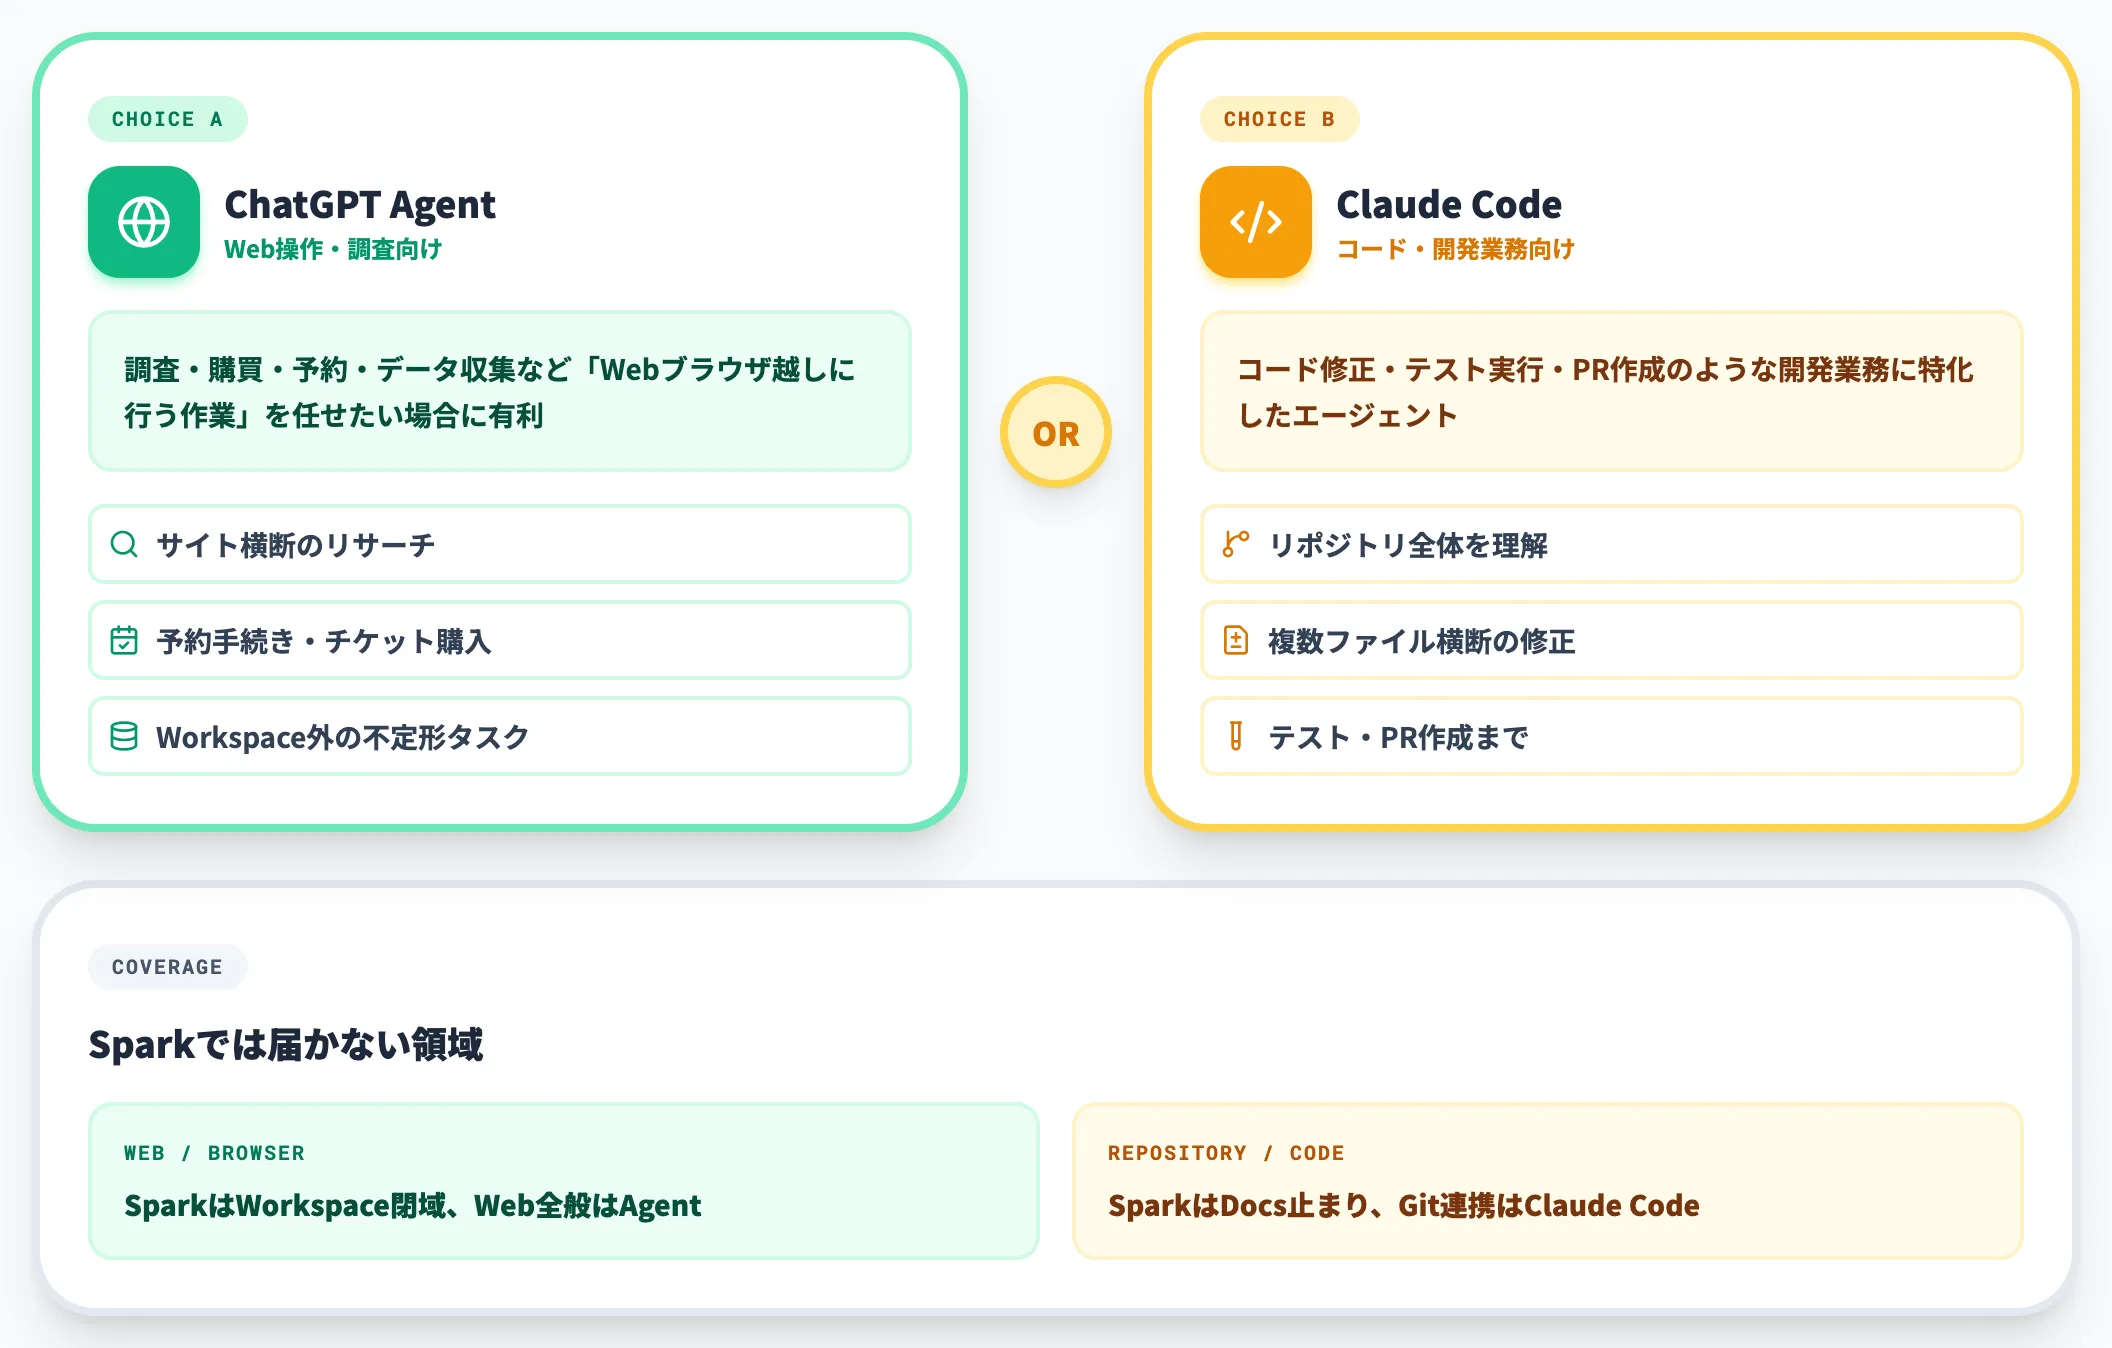Select the 予約手続き・チケット購入 text
The height and width of the screenshot is (1348, 2112).
pos(324,641)
